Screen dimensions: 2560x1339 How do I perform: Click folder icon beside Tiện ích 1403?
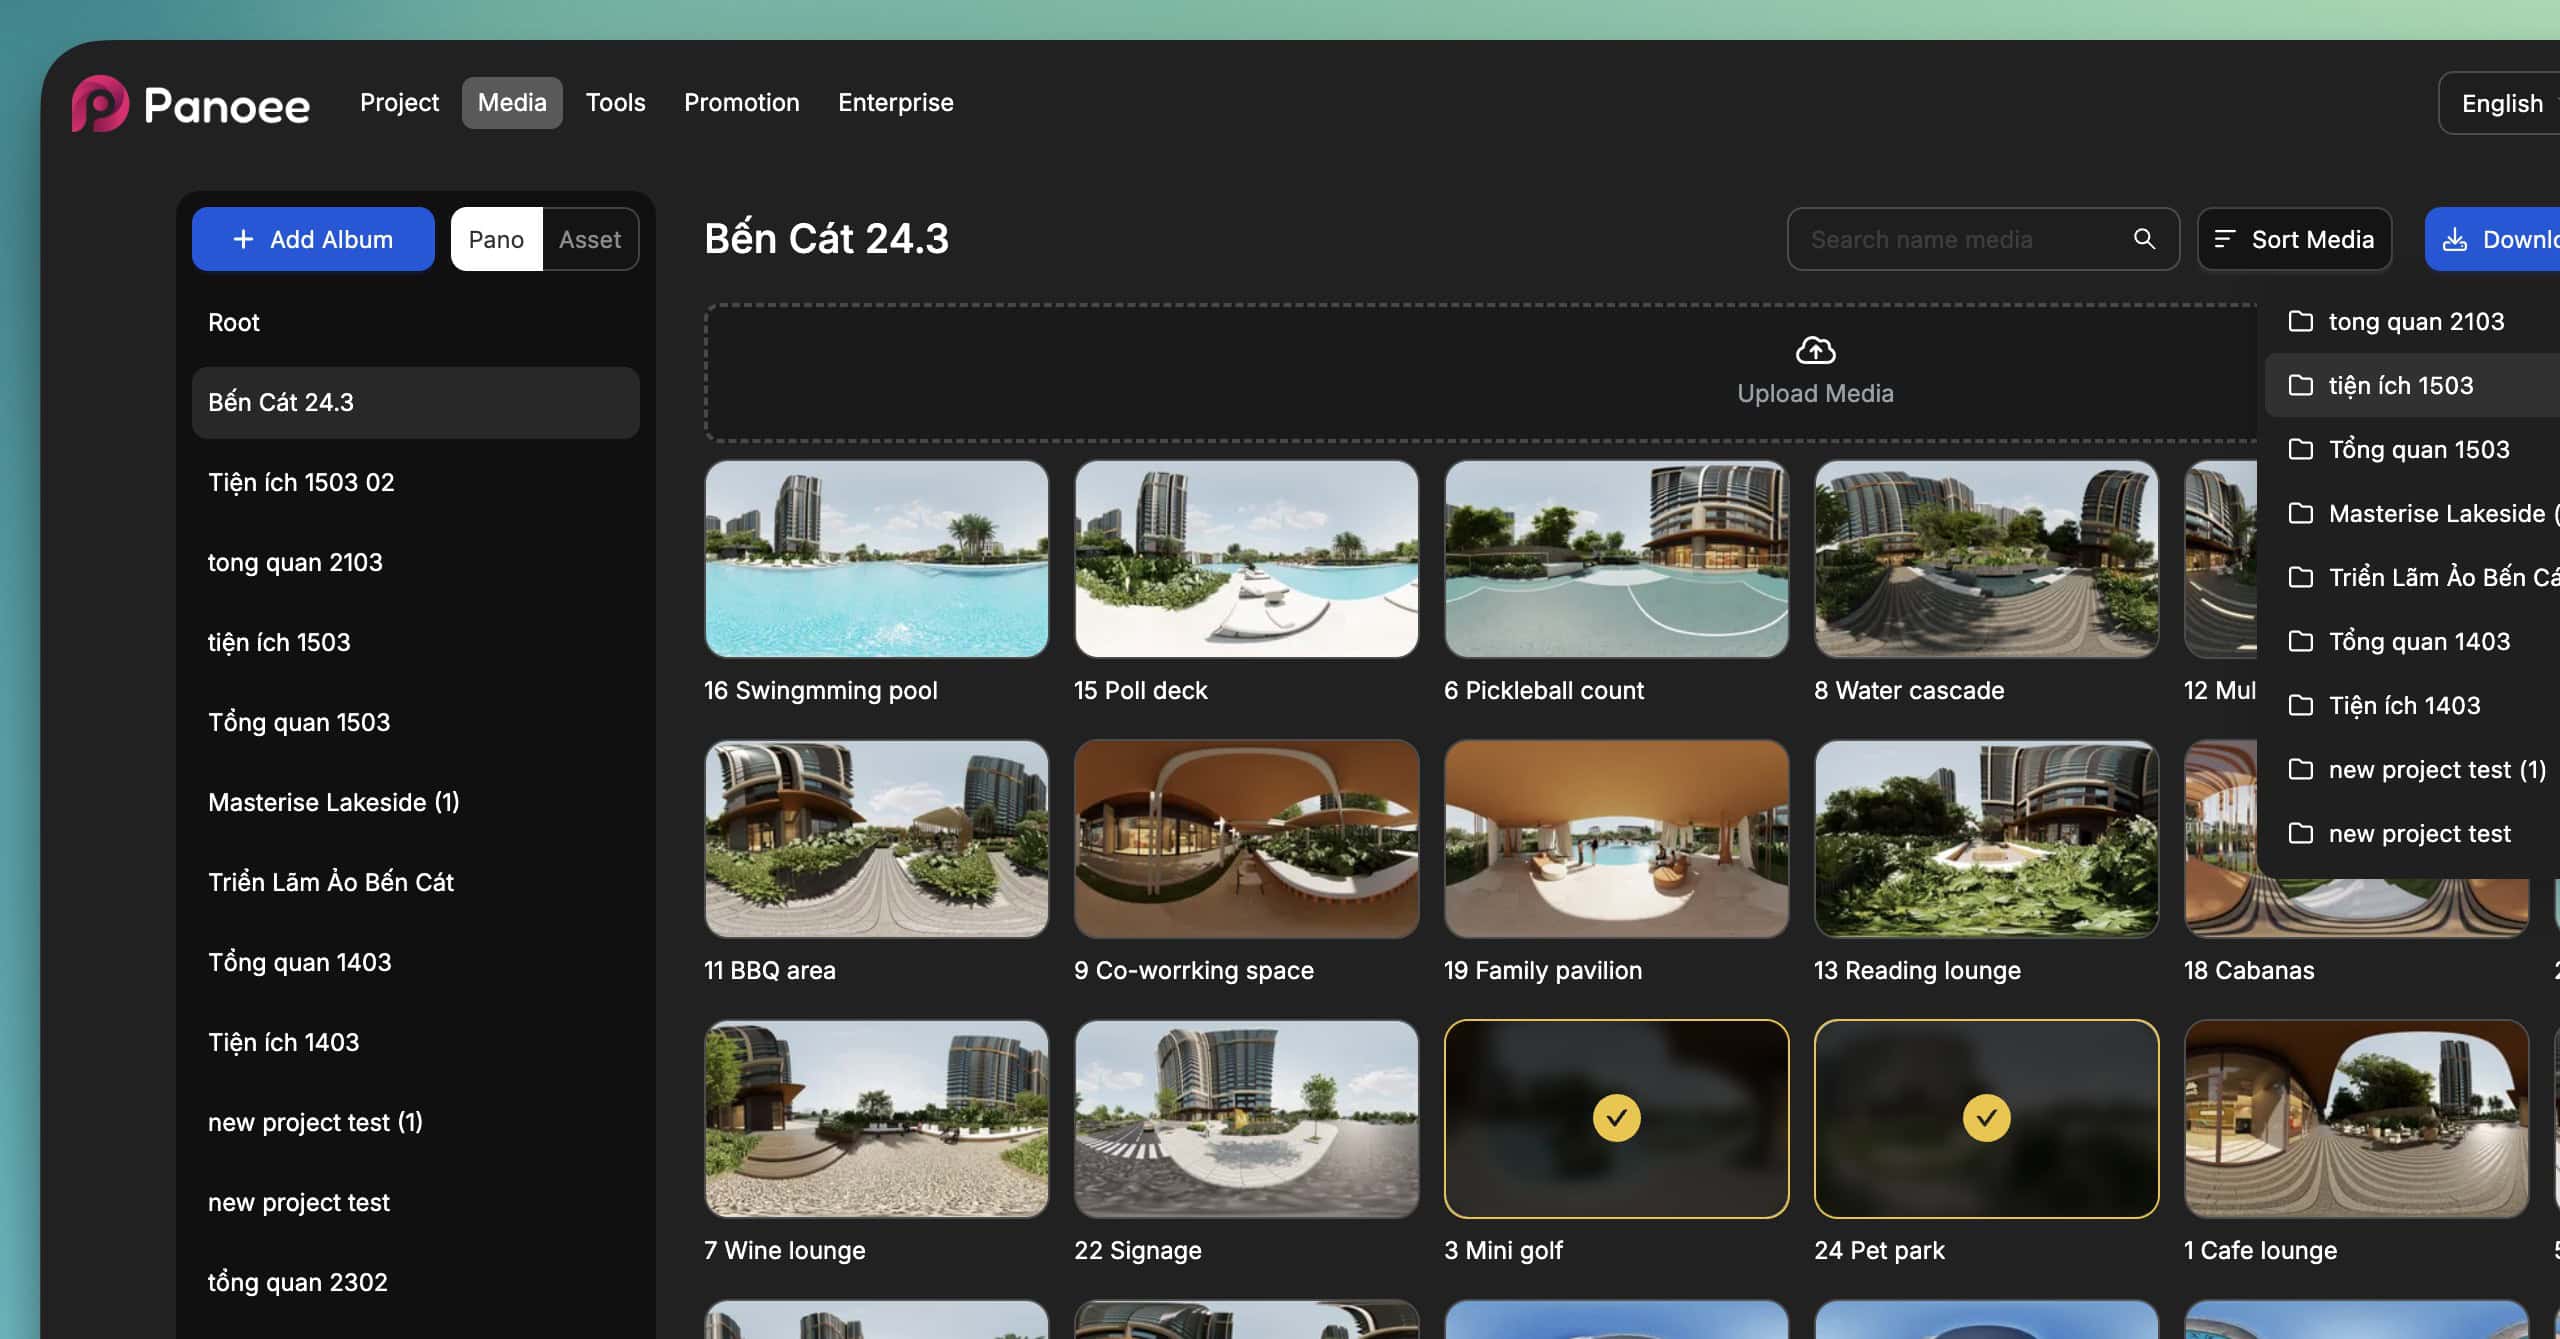(x=2301, y=705)
